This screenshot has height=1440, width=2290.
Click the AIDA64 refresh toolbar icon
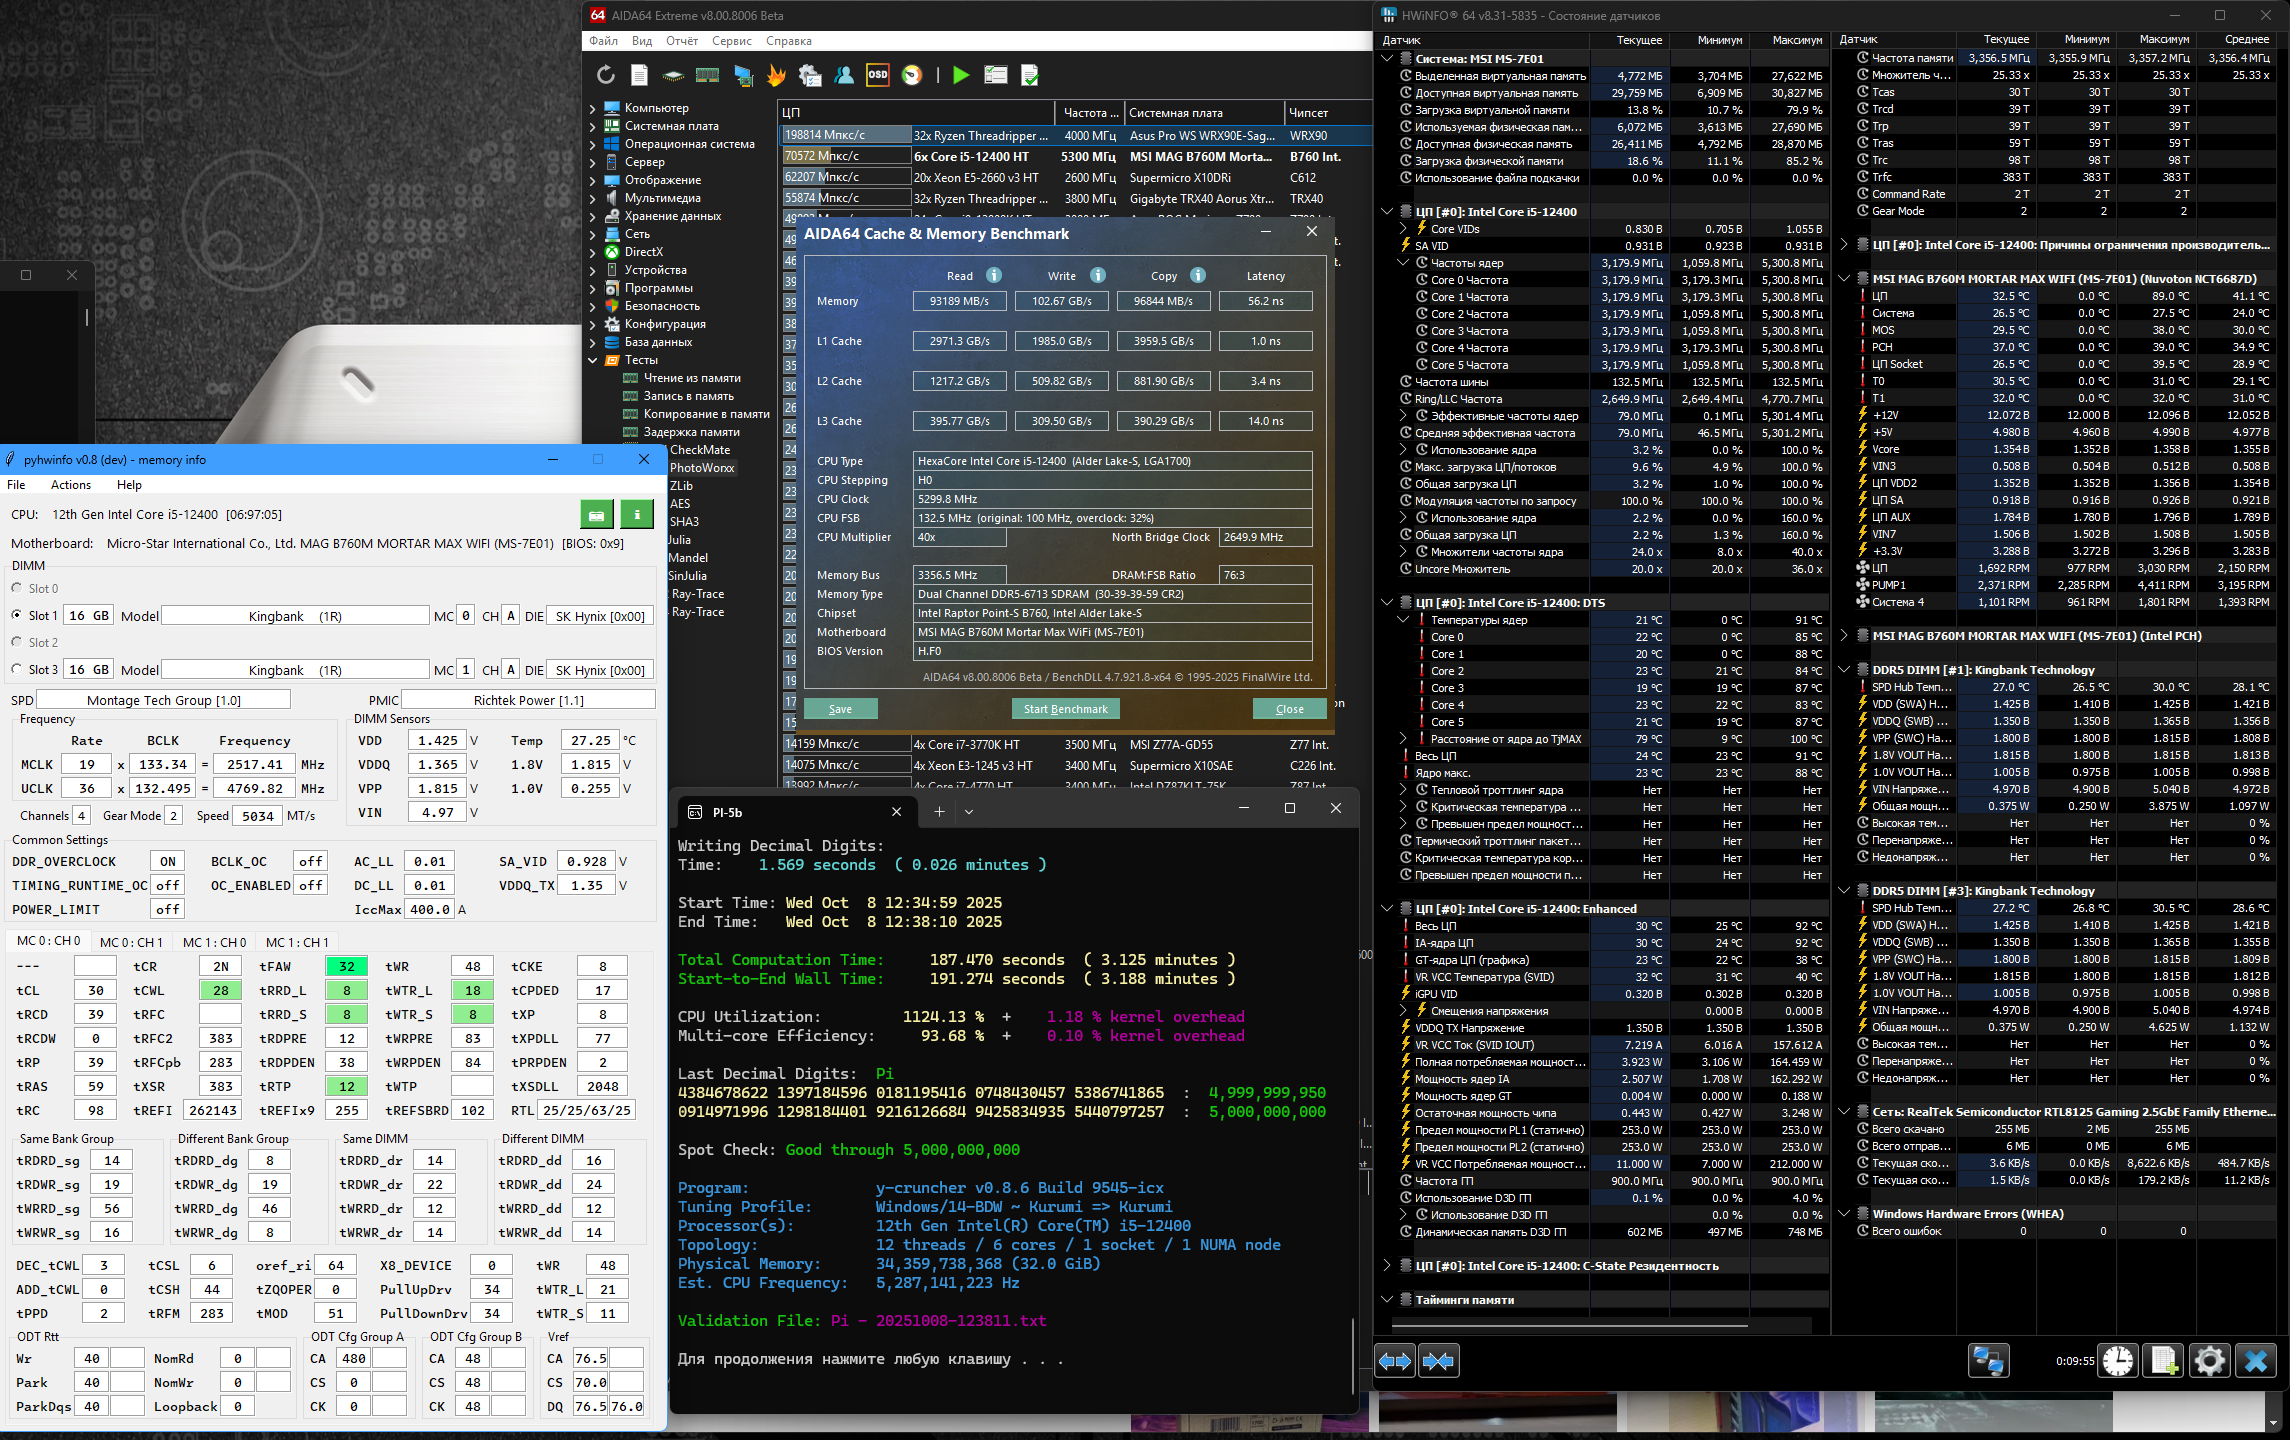[605, 75]
